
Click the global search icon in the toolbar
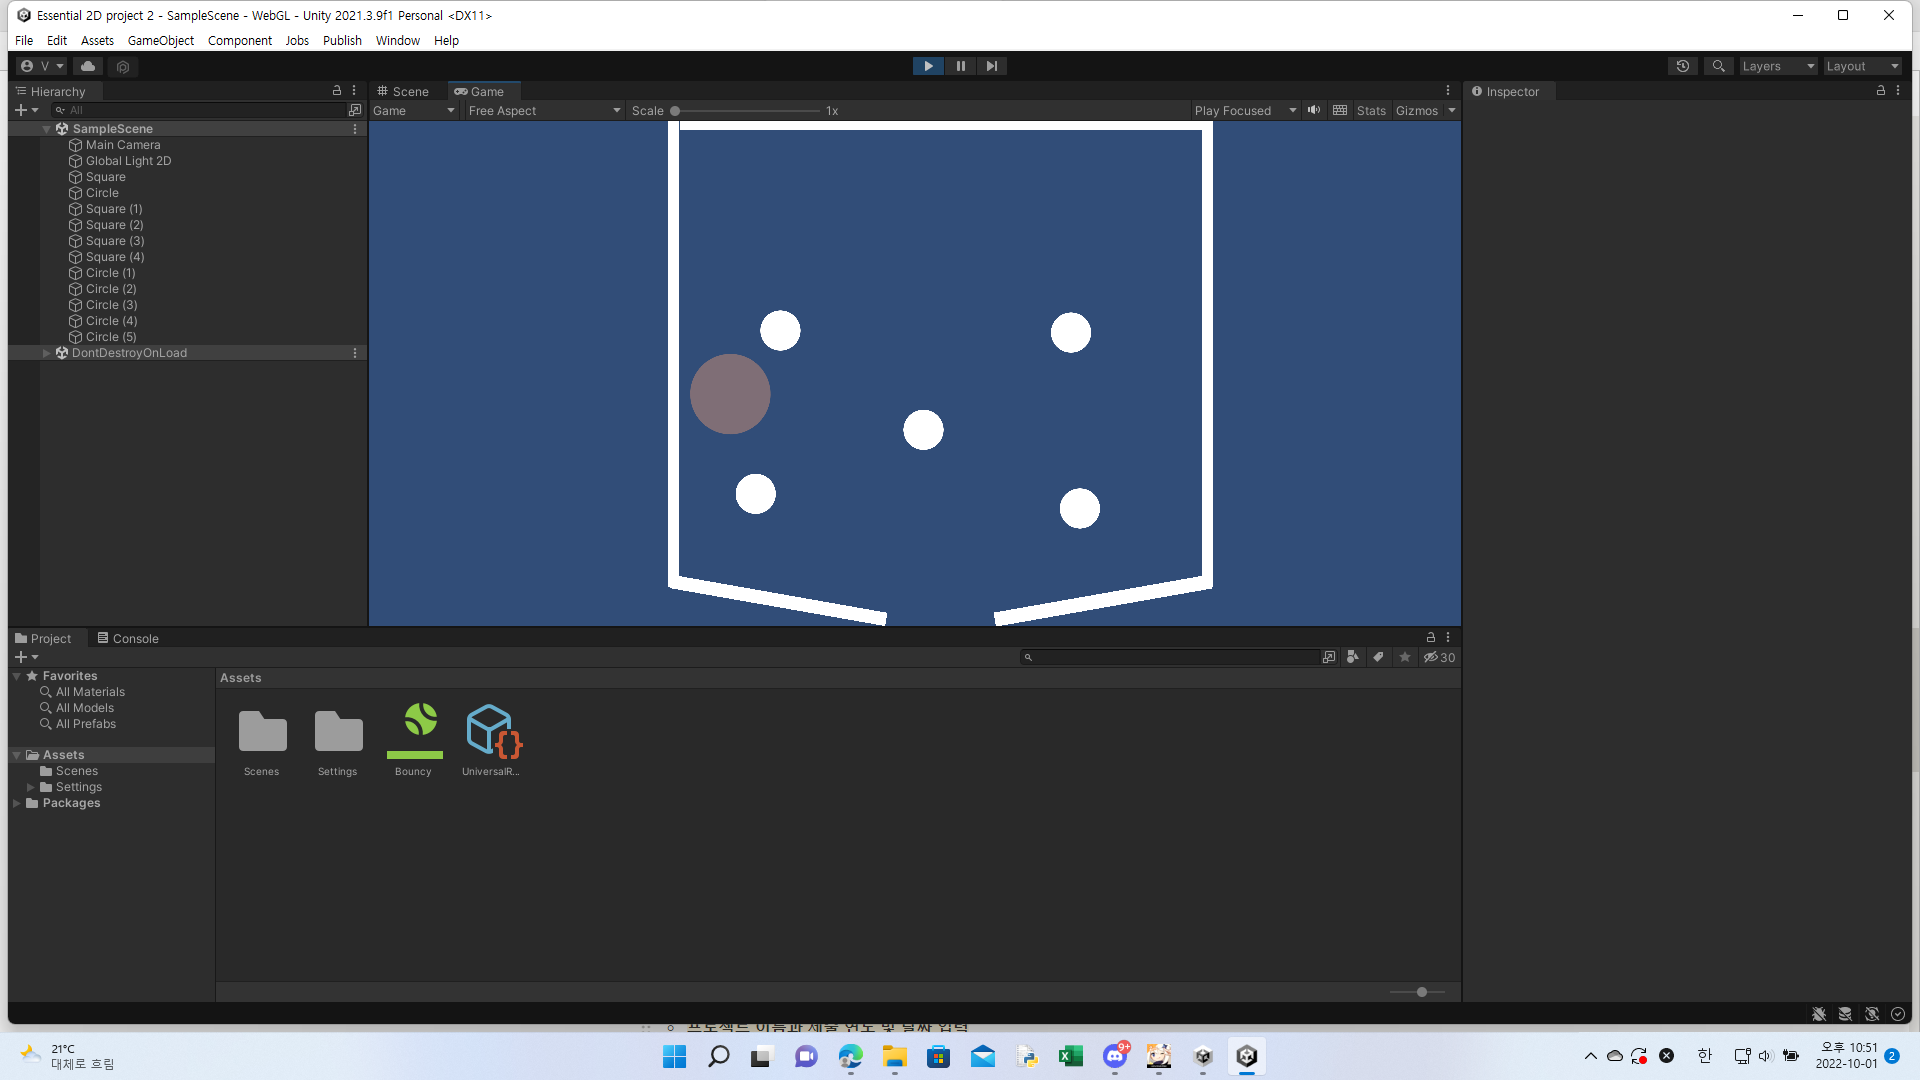pyautogui.click(x=1718, y=66)
